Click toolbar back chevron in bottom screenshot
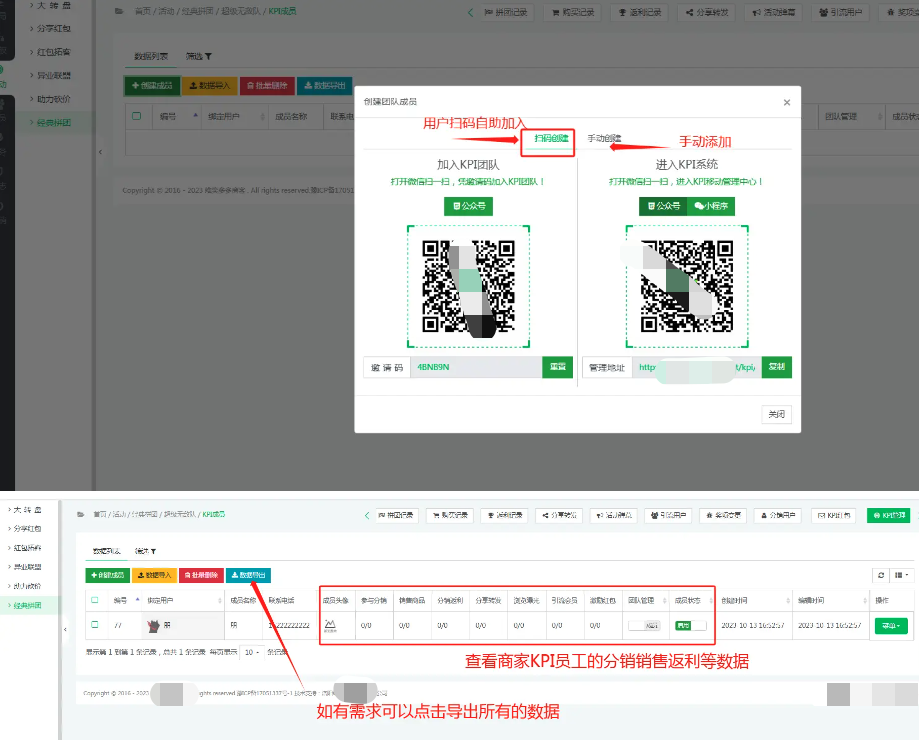This screenshot has width=919, height=740. pyautogui.click(x=367, y=516)
